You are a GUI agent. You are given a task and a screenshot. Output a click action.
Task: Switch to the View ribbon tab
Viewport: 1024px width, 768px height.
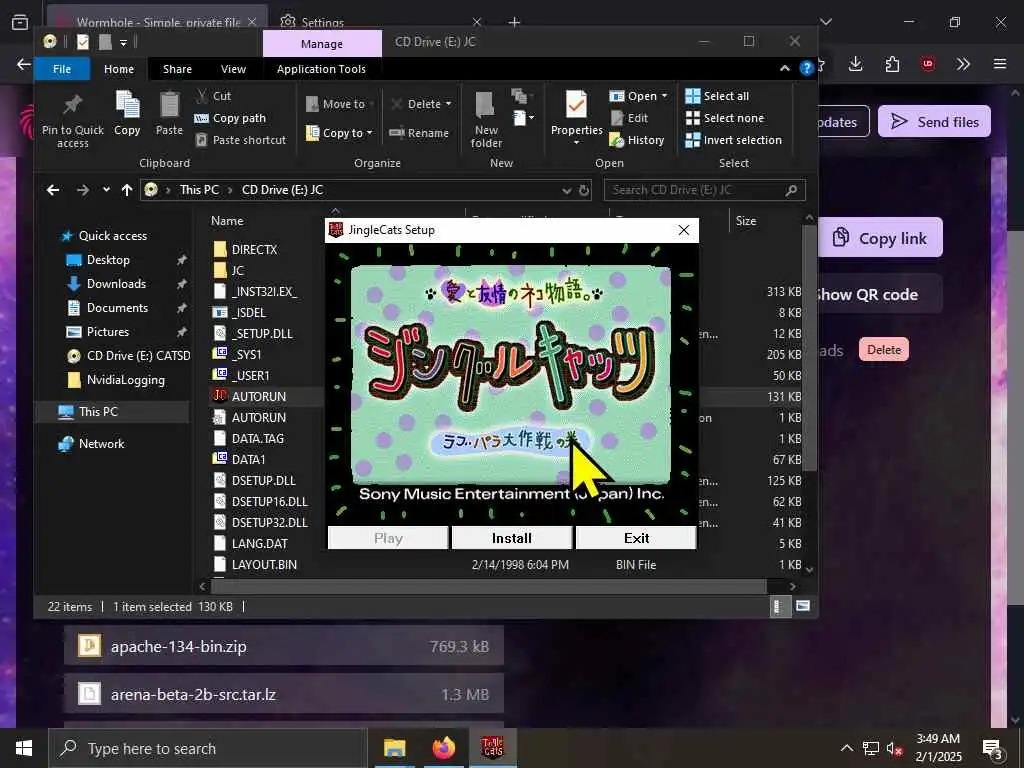(233, 69)
